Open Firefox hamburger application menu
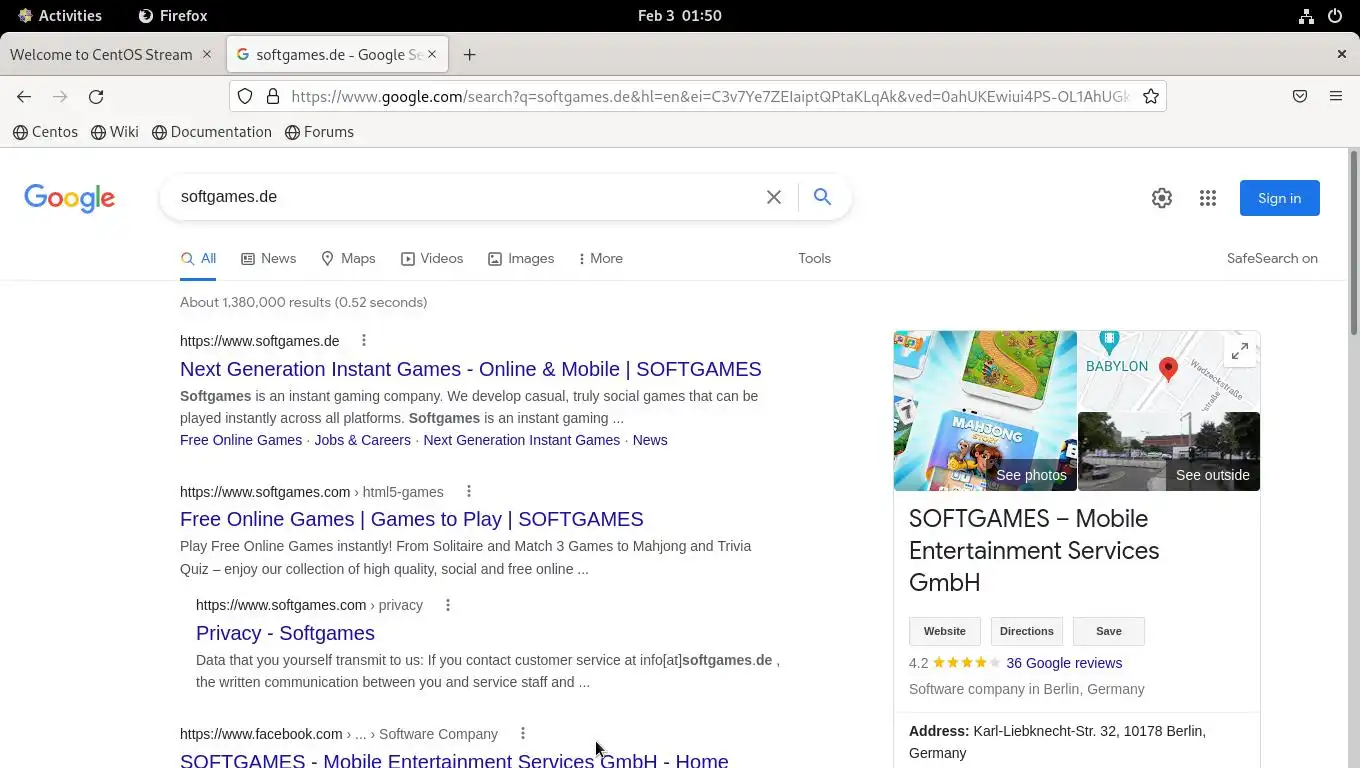The height and width of the screenshot is (768, 1360). tap(1336, 97)
